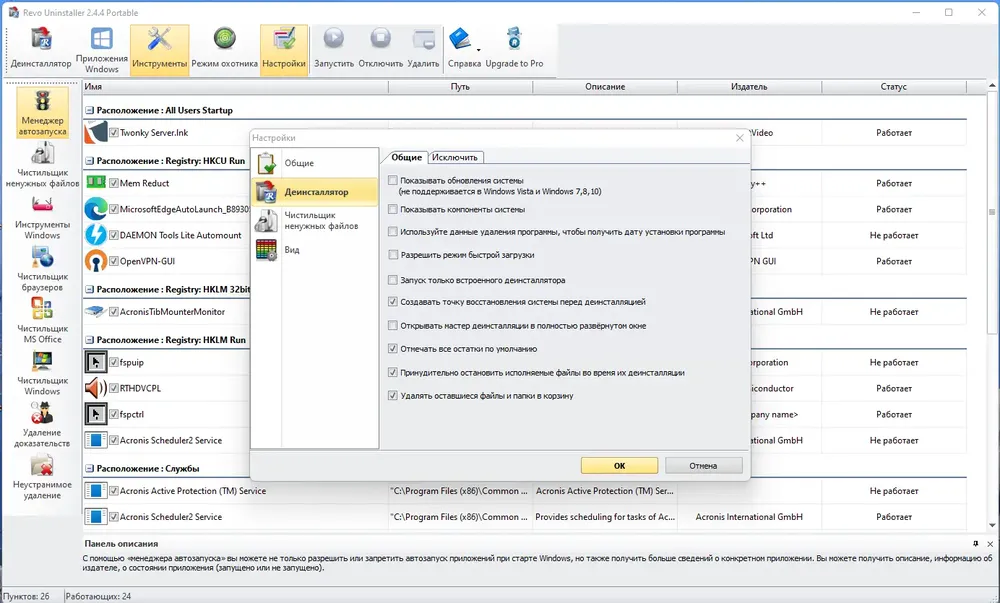The width and height of the screenshot is (1000, 603).
Task: Collapse the Службы location group
Action: pos(90,469)
